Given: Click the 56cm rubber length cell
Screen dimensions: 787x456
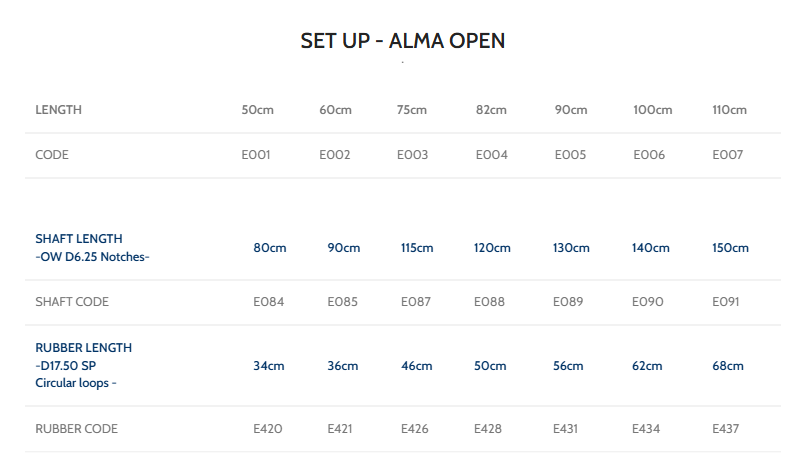Looking at the screenshot, I should [568, 366].
